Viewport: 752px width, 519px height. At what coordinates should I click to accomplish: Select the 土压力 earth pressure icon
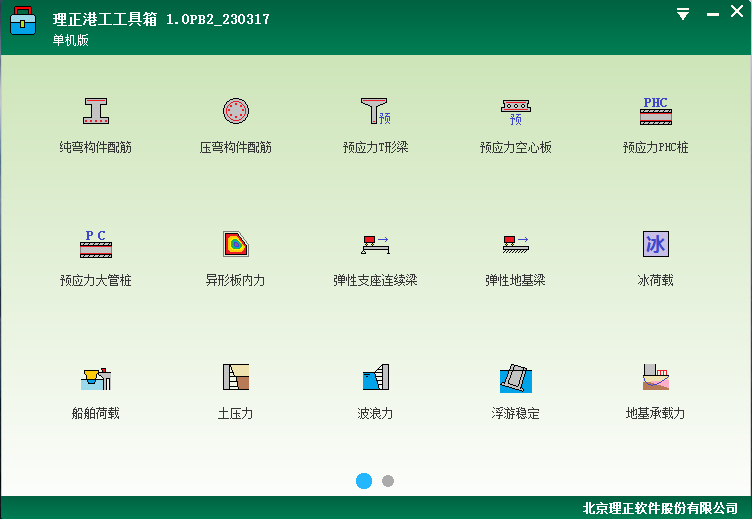[236, 377]
